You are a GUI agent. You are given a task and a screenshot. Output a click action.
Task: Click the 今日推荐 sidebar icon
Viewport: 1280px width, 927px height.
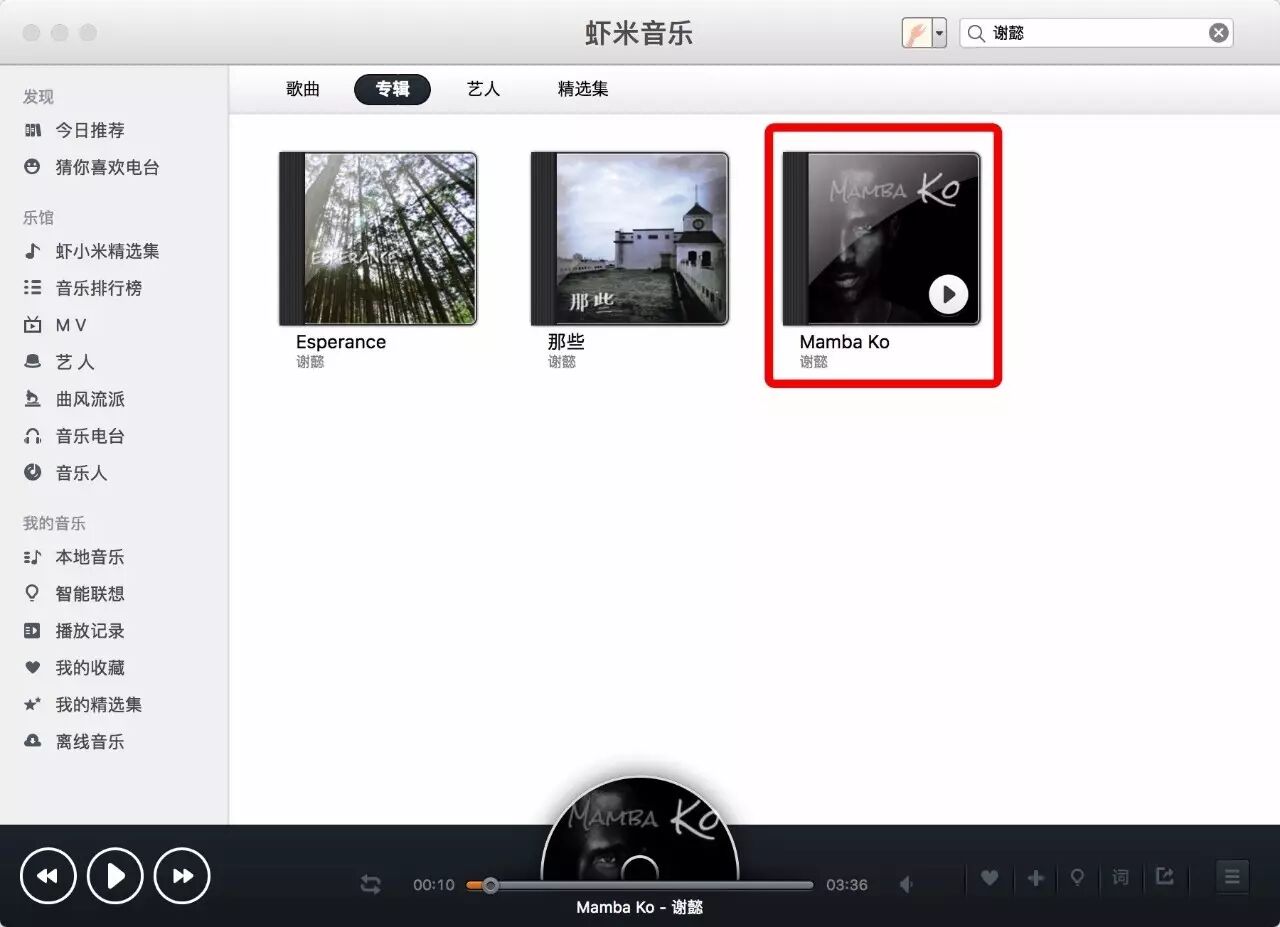click(33, 130)
